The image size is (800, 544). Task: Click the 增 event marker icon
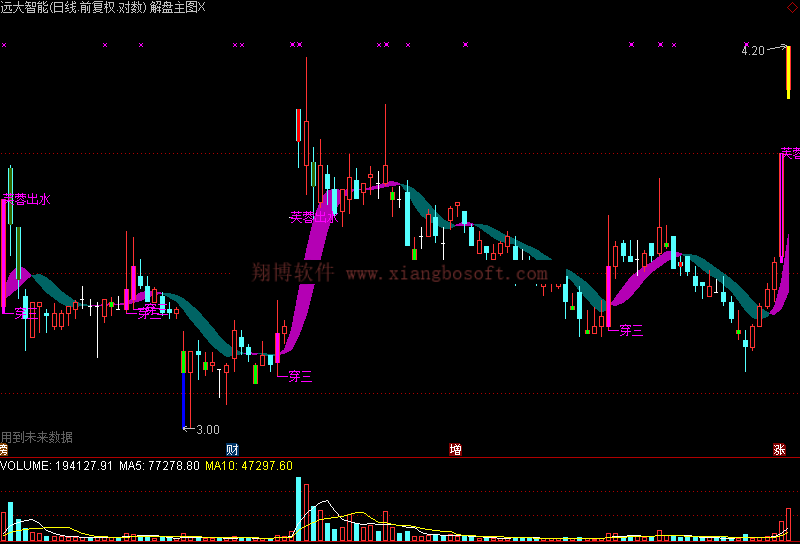tap(455, 450)
